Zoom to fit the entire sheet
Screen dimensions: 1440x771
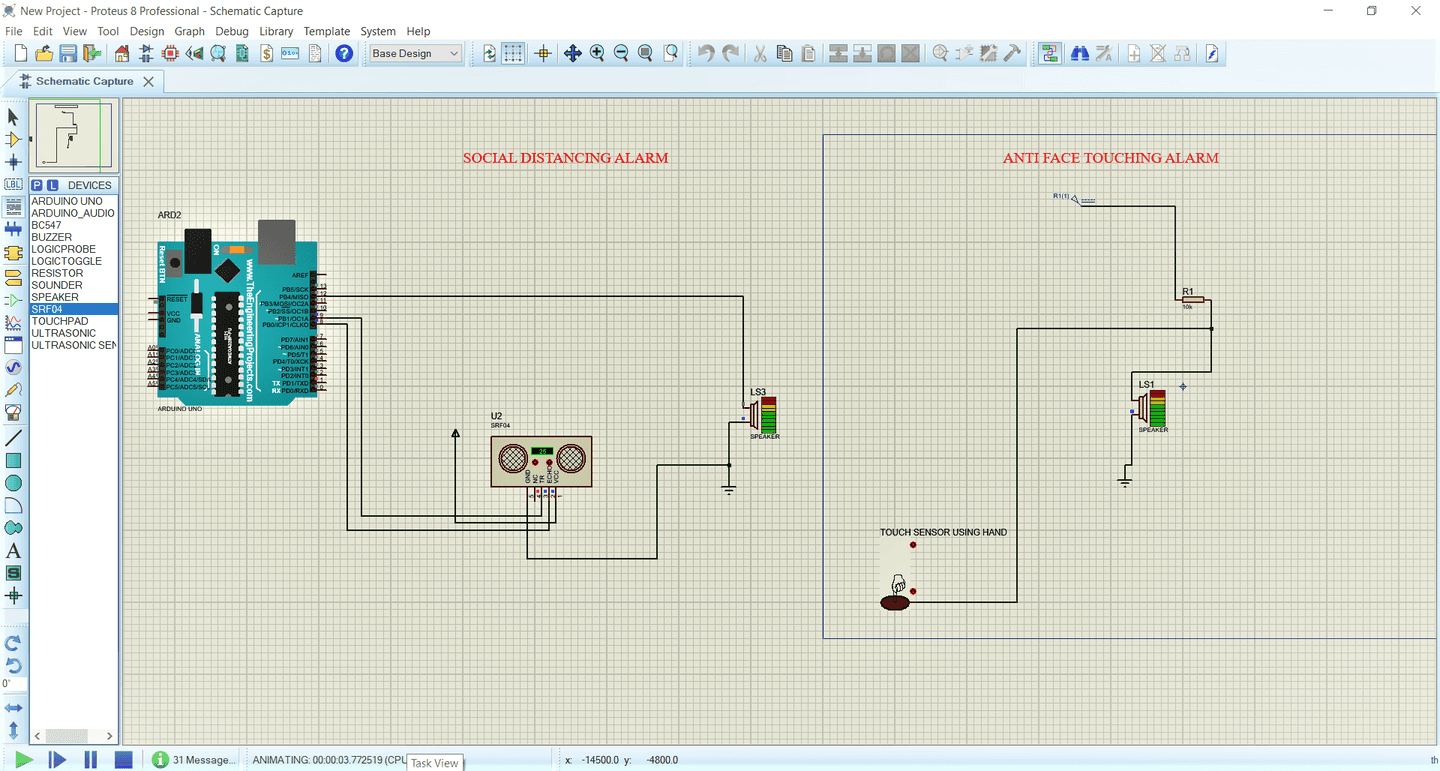(x=645, y=54)
